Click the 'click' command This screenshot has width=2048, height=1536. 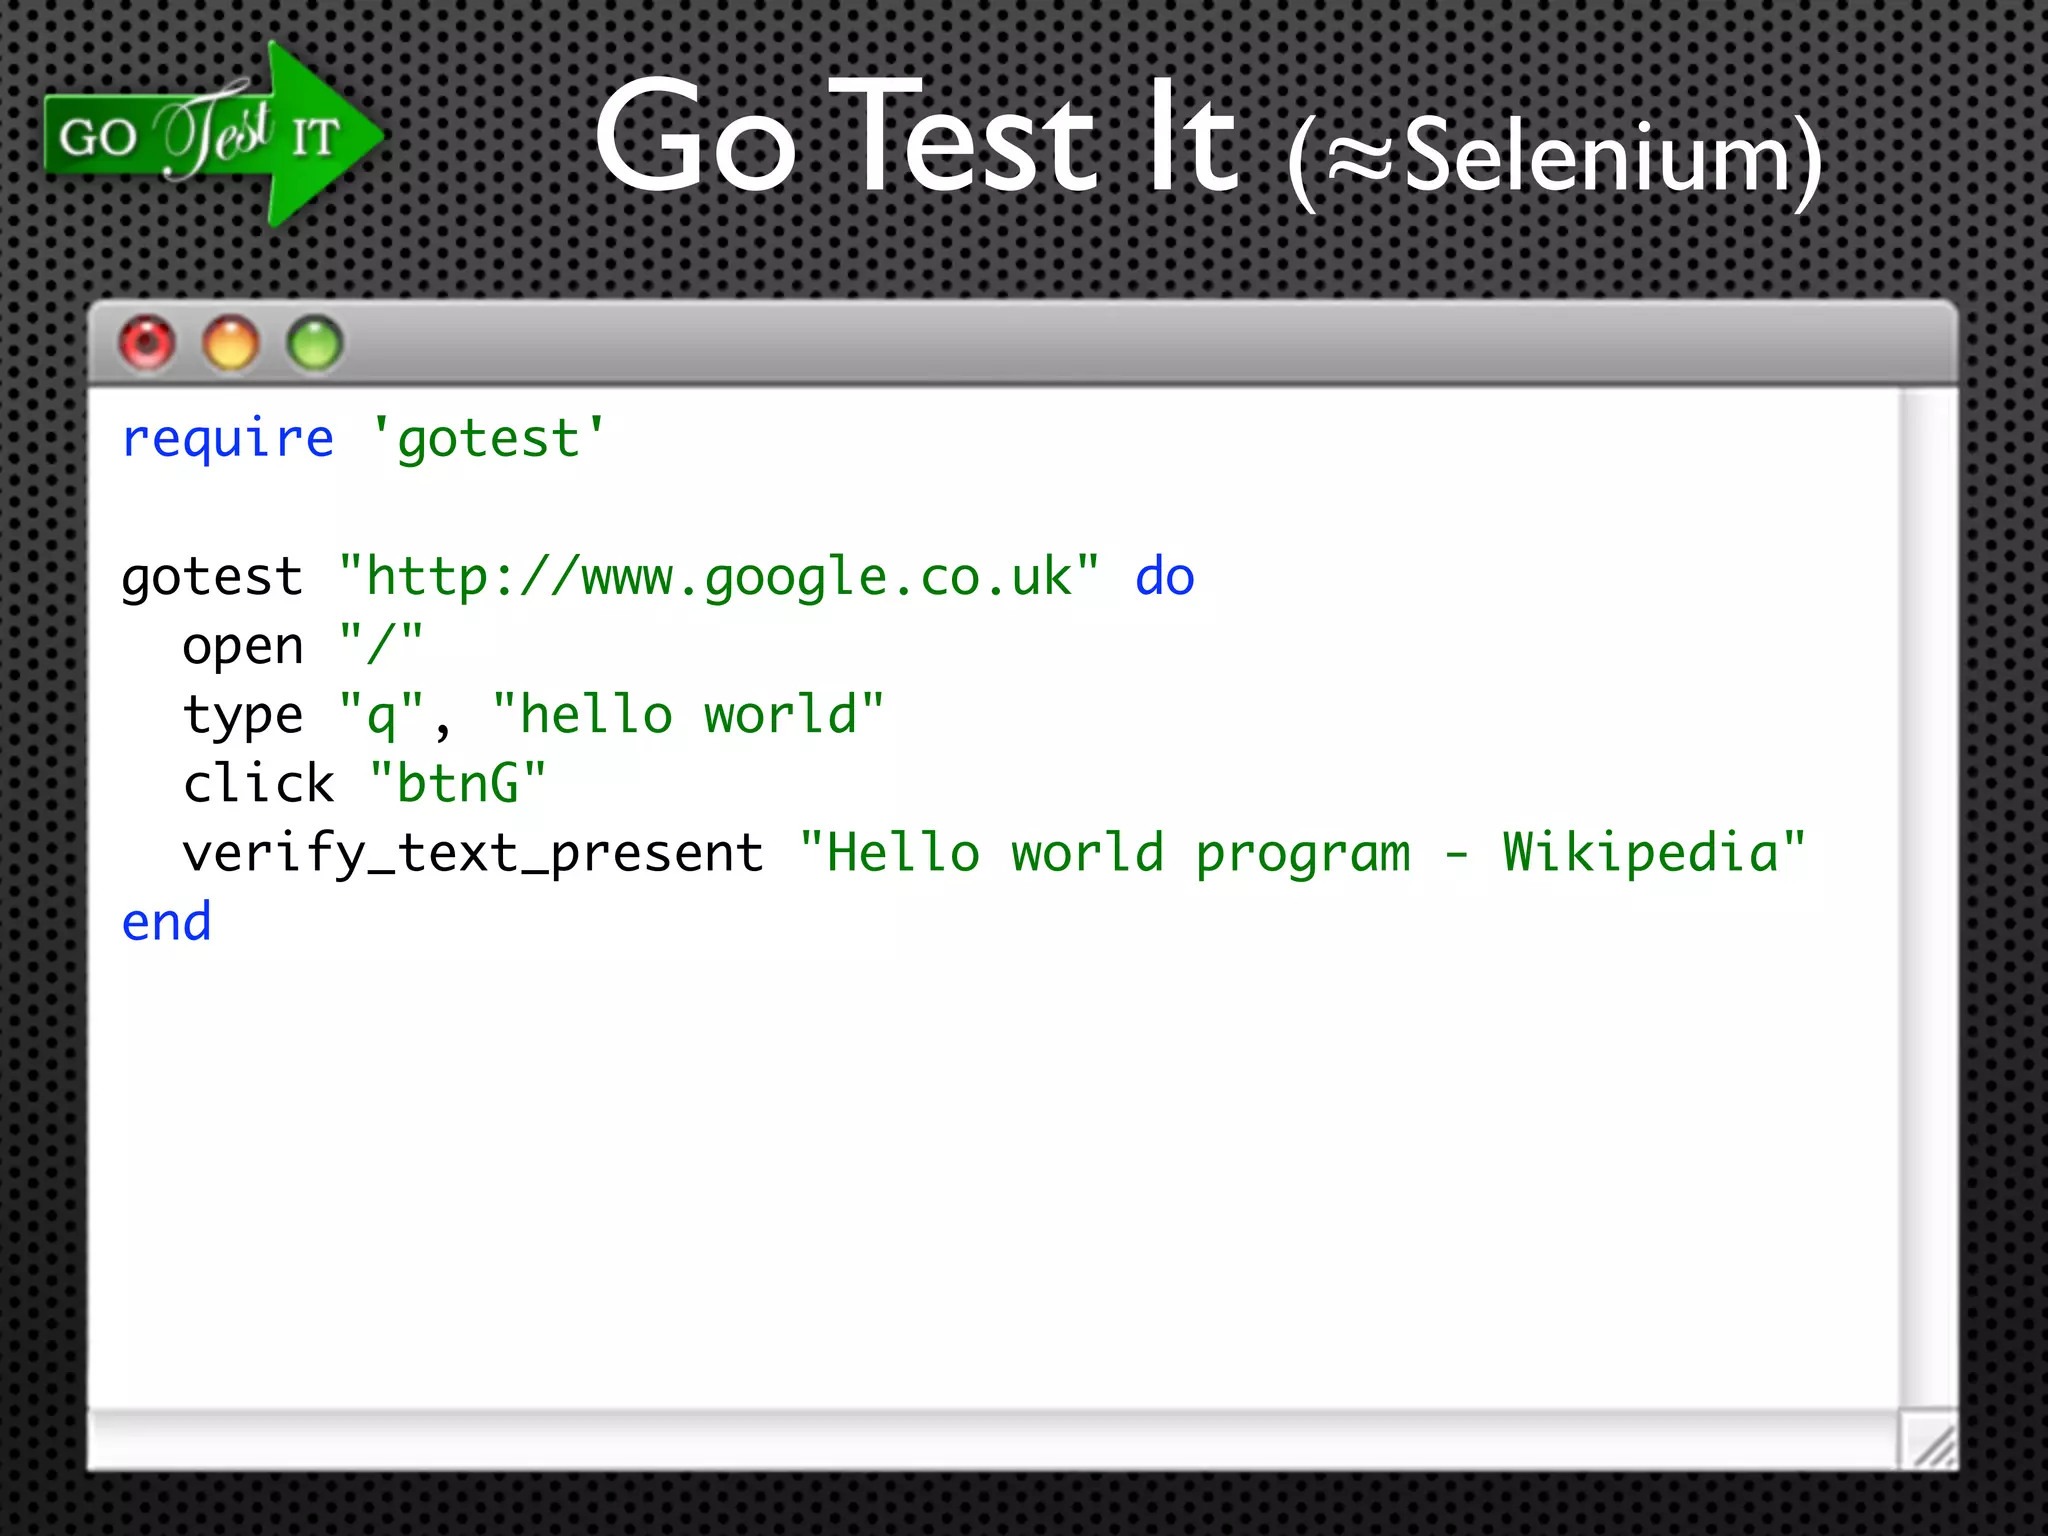coord(258,783)
